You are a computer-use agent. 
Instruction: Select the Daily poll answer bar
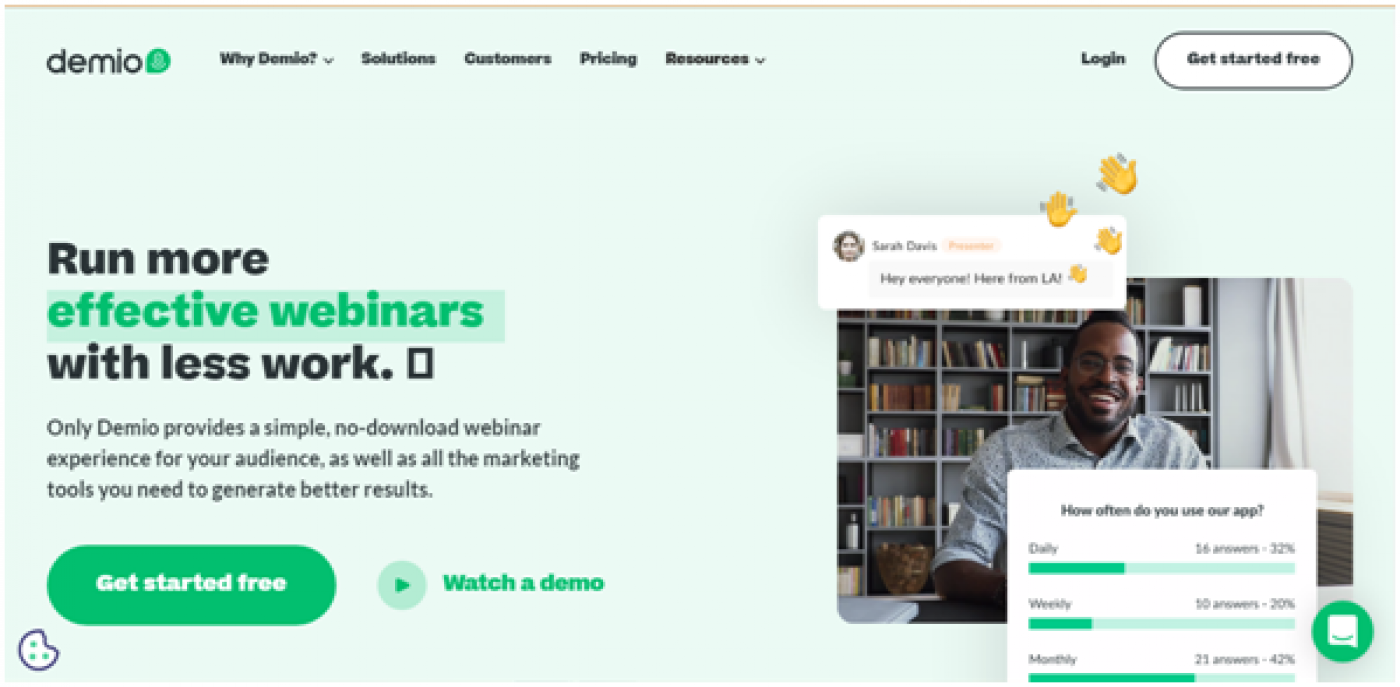1161,568
